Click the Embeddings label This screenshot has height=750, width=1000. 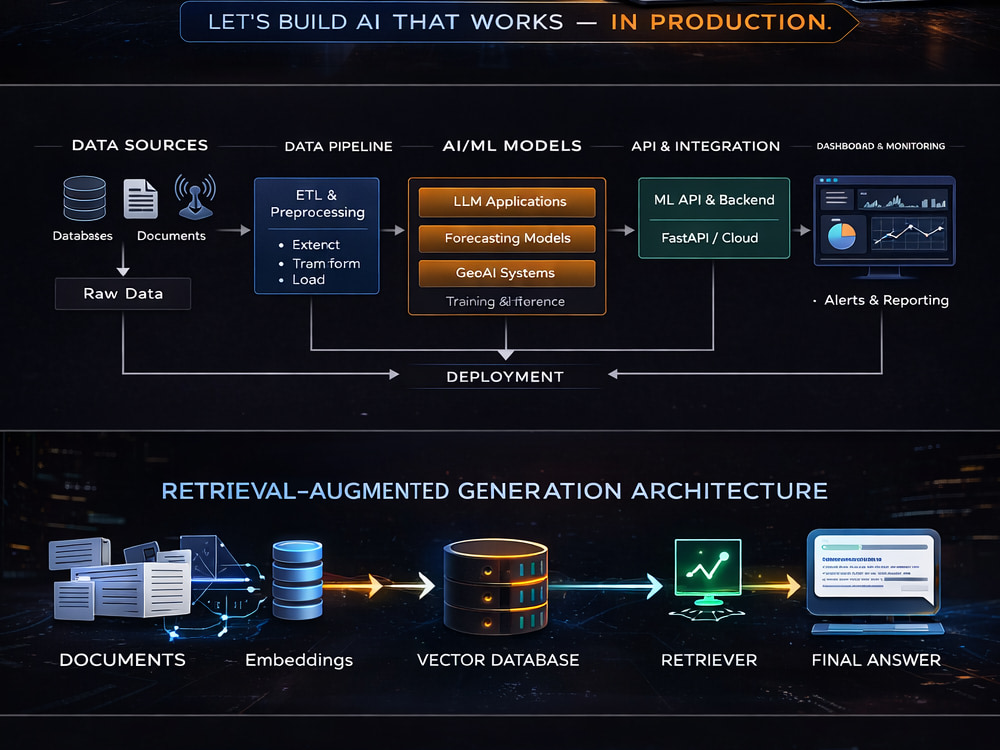tap(299, 661)
